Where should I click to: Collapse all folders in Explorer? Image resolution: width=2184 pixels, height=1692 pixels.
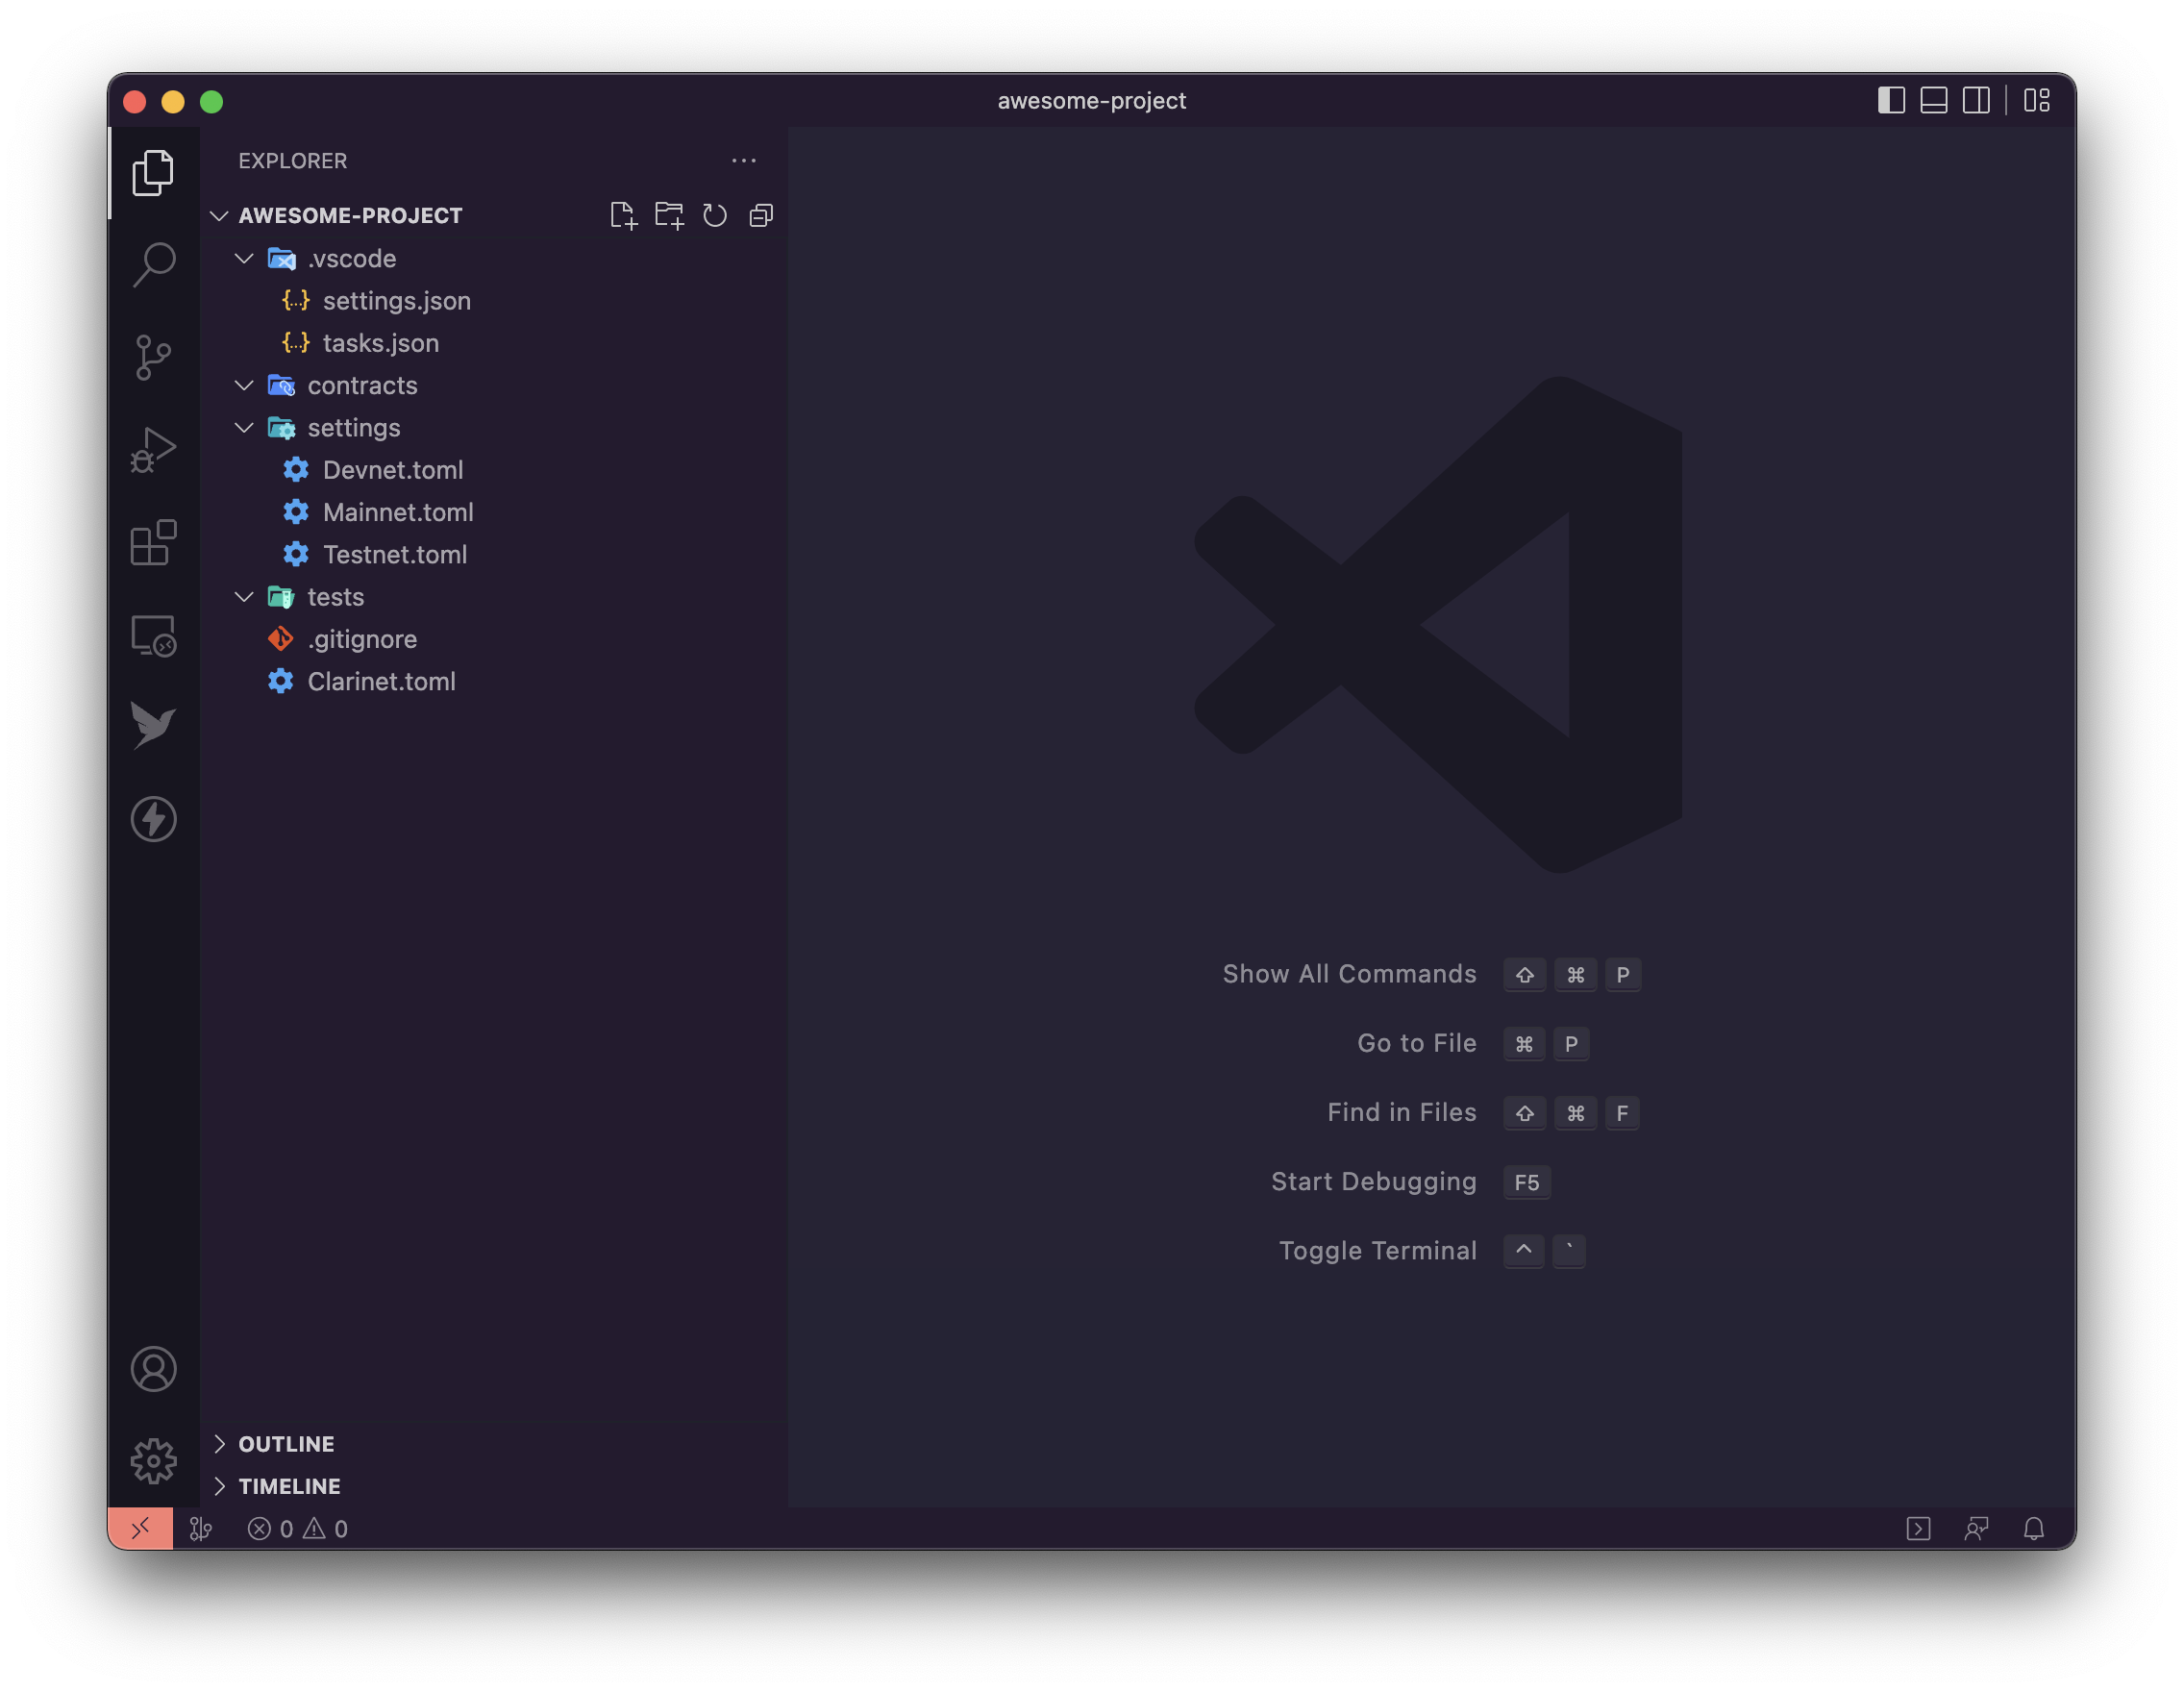761,216
